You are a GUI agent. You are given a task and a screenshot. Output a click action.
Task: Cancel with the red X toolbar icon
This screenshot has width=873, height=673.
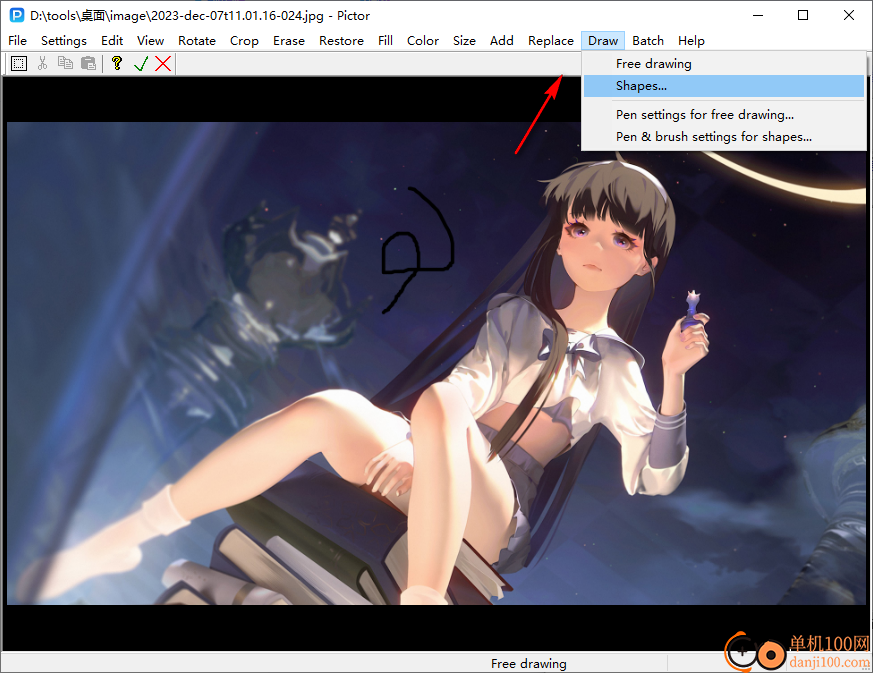[x=163, y=63]
